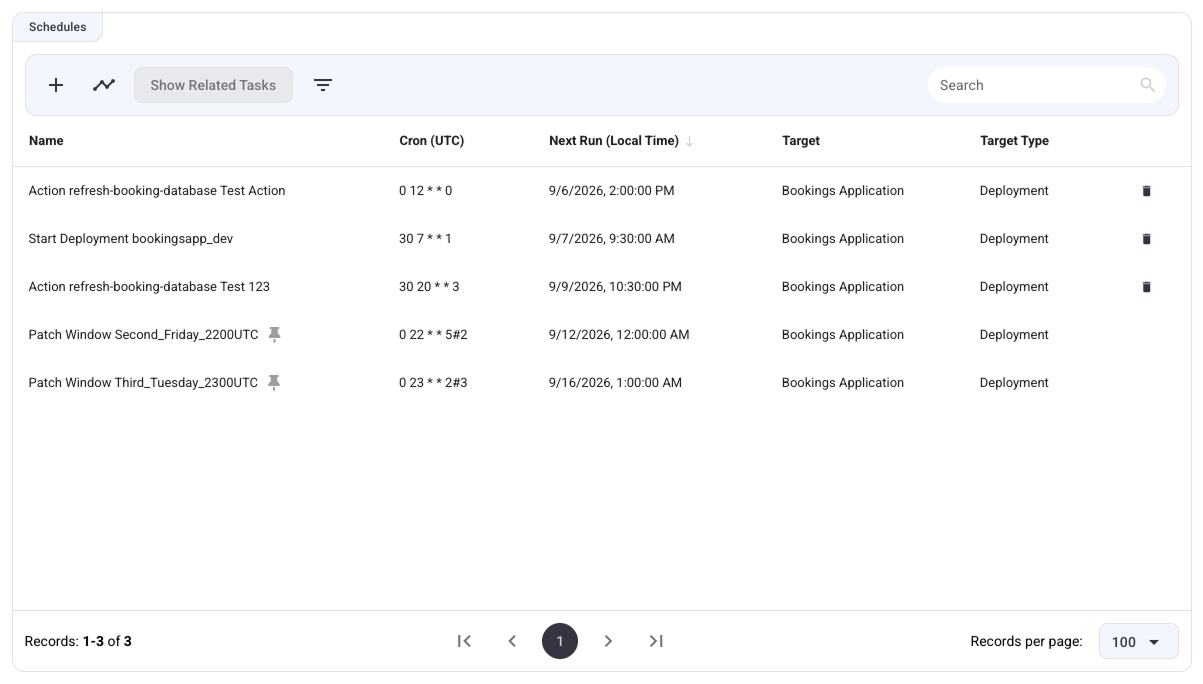The width and height of the screenshot is (1203, 684).
Task: Click pin icon on Second_Friday_2200UTC row
Action: [274, 335]
